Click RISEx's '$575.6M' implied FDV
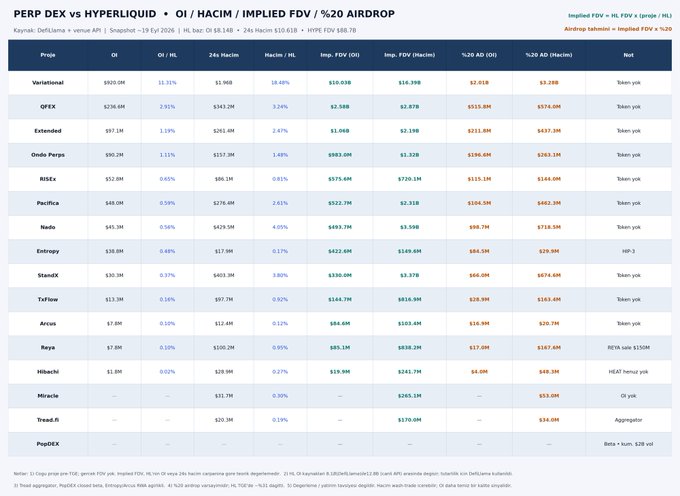The image size is (680, 496). (340, 179)
